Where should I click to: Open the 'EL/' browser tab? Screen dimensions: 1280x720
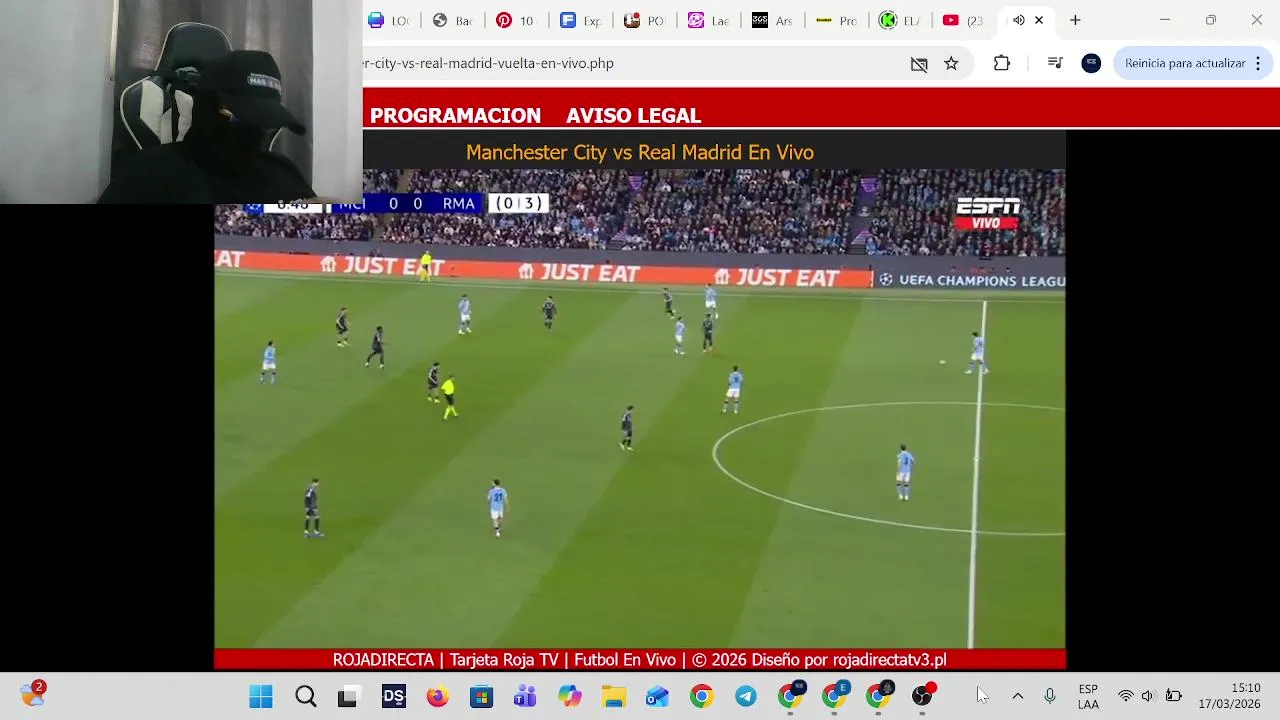[x=900, y=20]
